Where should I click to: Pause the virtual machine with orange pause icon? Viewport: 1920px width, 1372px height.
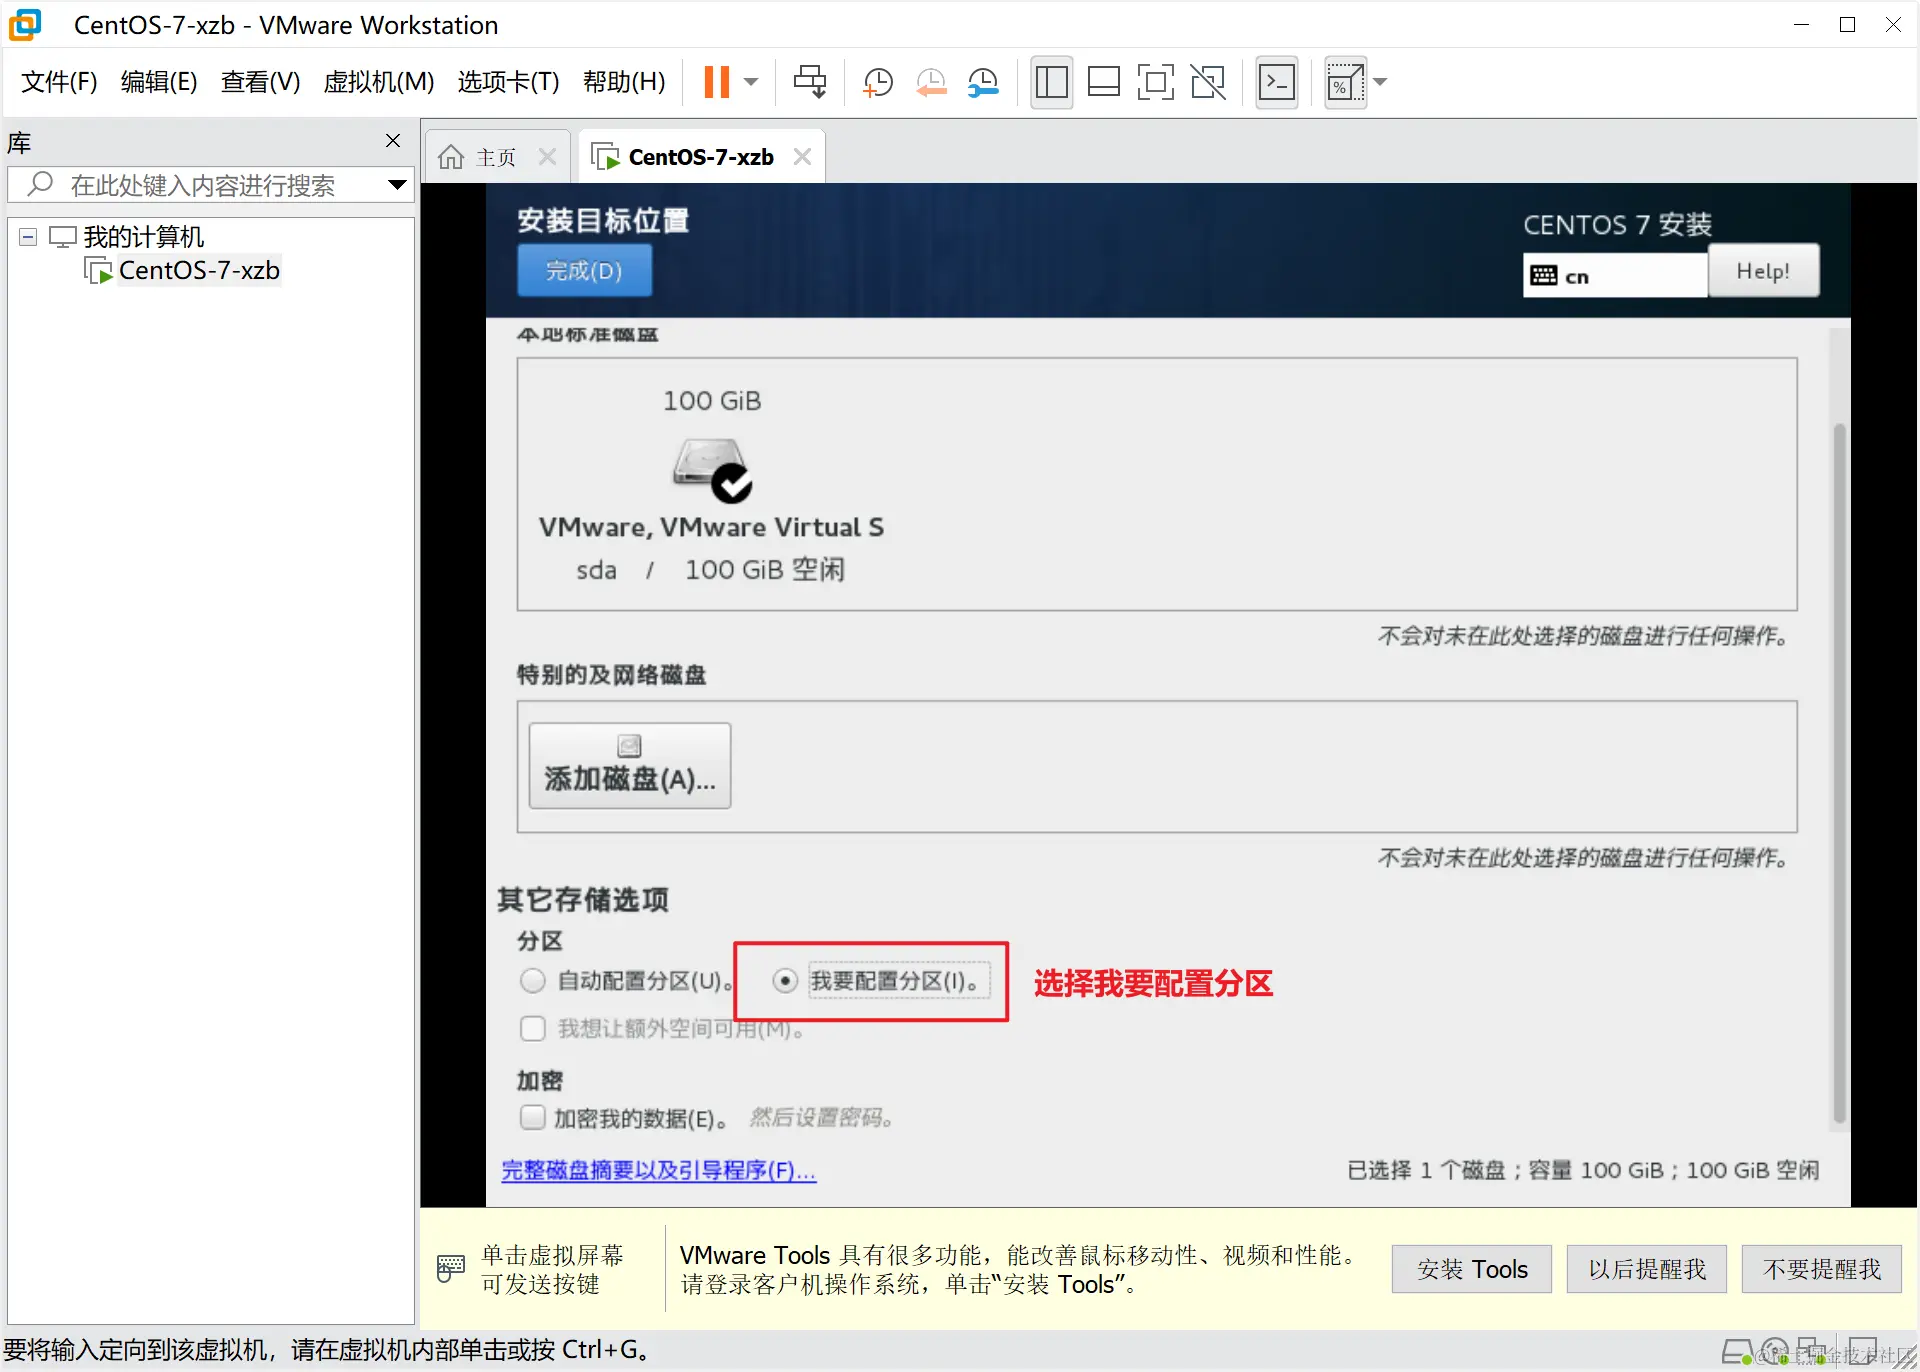pyautogui.click(x=716, y=82)
